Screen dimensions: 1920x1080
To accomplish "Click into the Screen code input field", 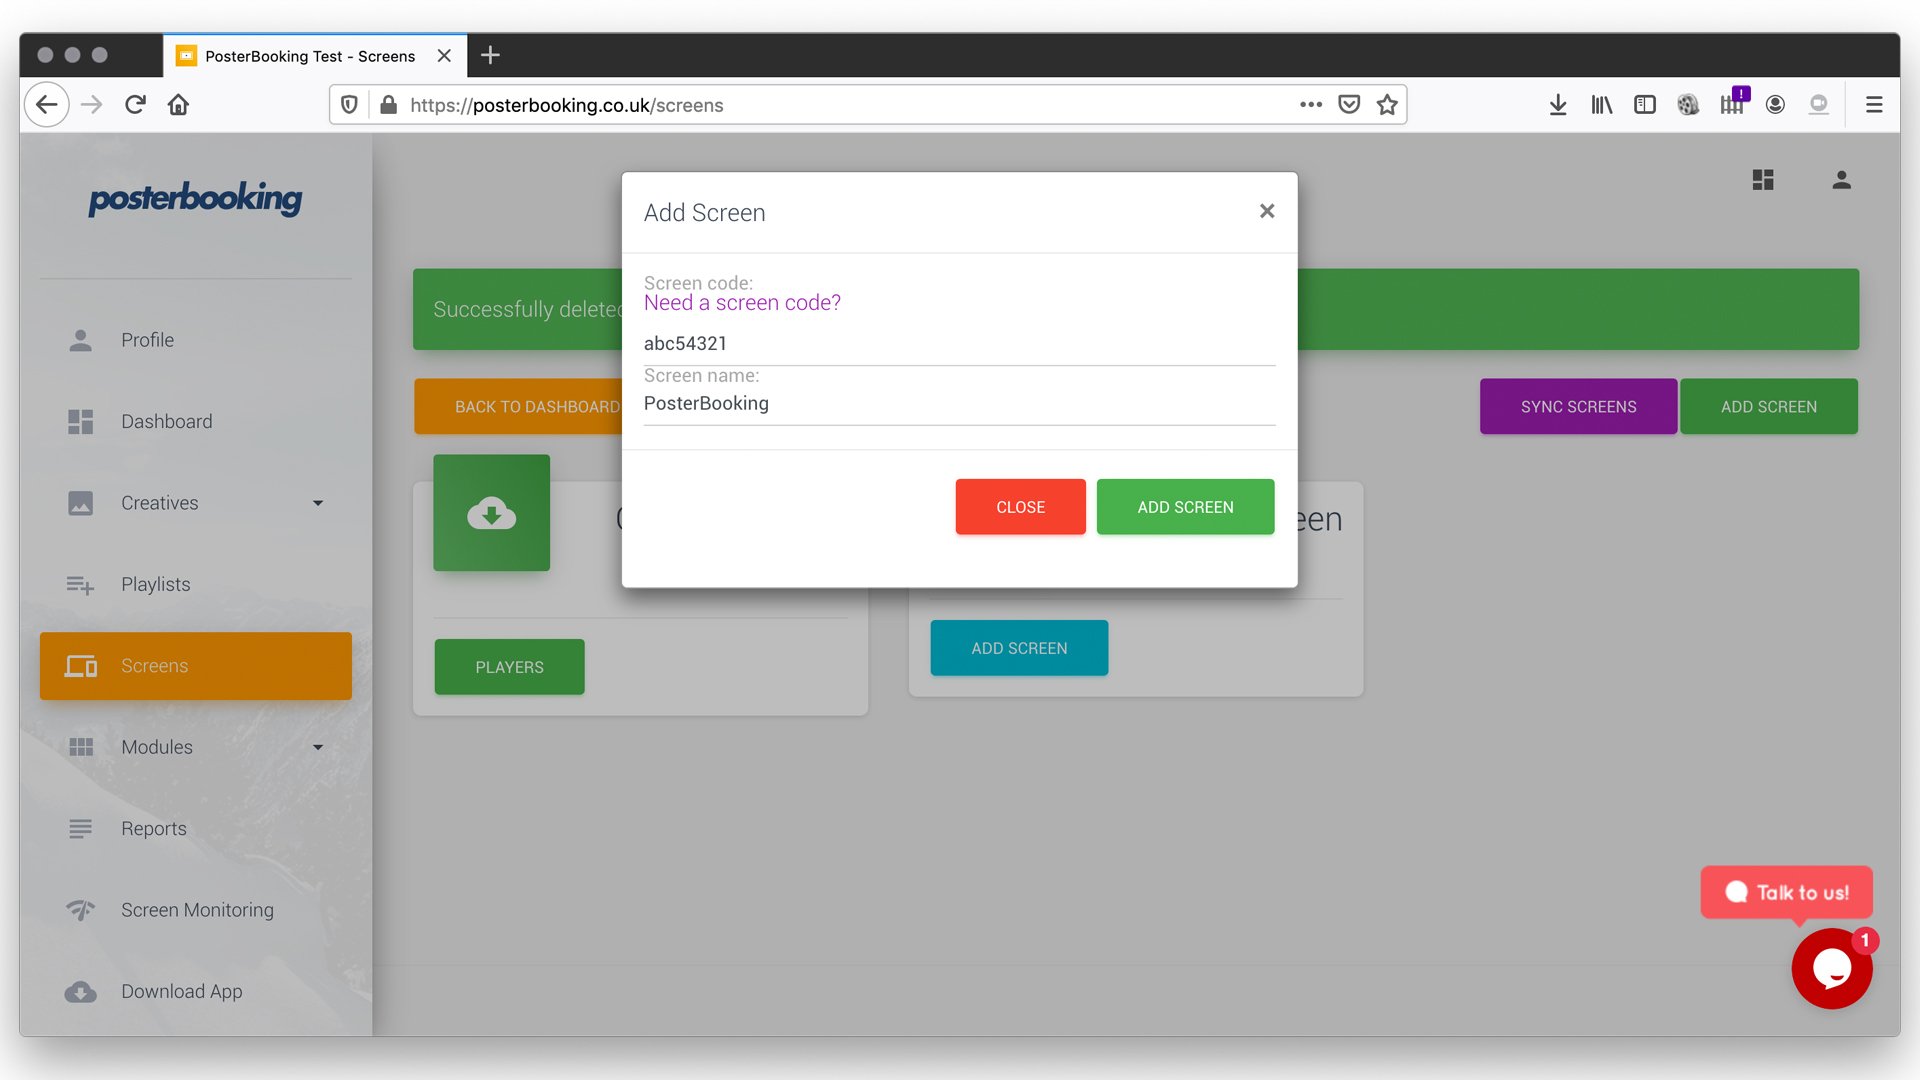I will point(958,344).
